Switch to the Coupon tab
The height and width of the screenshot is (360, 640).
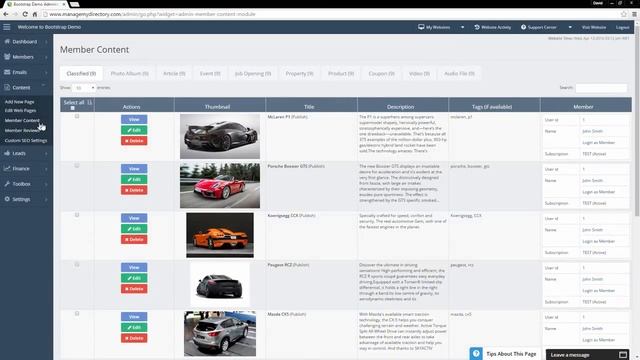pos(381,73)
